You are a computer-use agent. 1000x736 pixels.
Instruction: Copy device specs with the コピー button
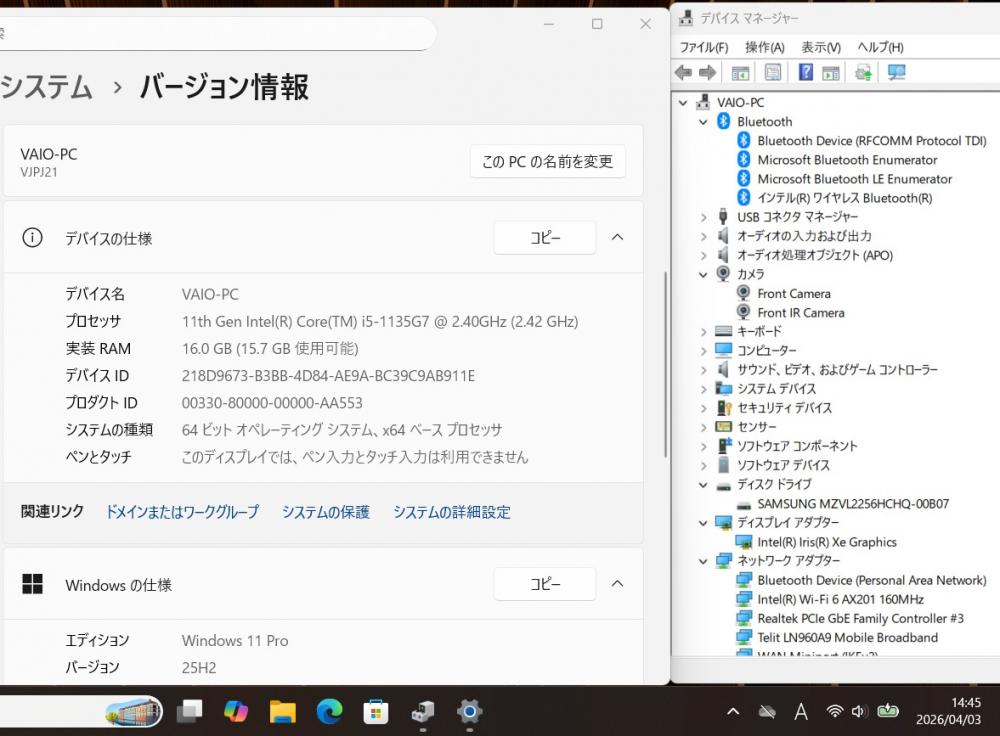pos(544,238)
